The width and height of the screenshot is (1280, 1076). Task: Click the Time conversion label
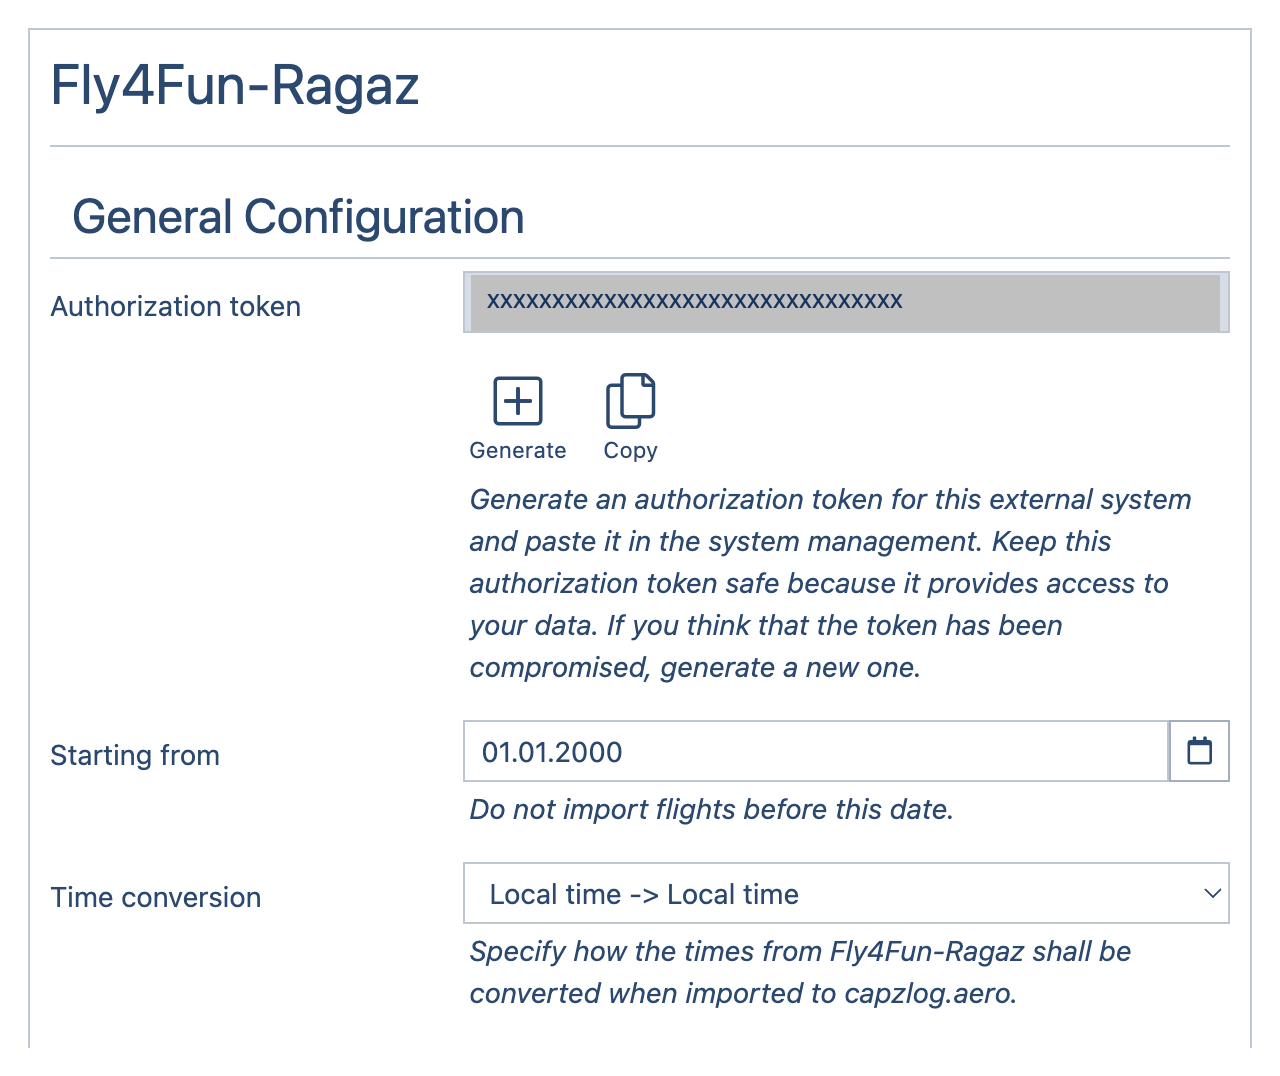tap(156, 897)
